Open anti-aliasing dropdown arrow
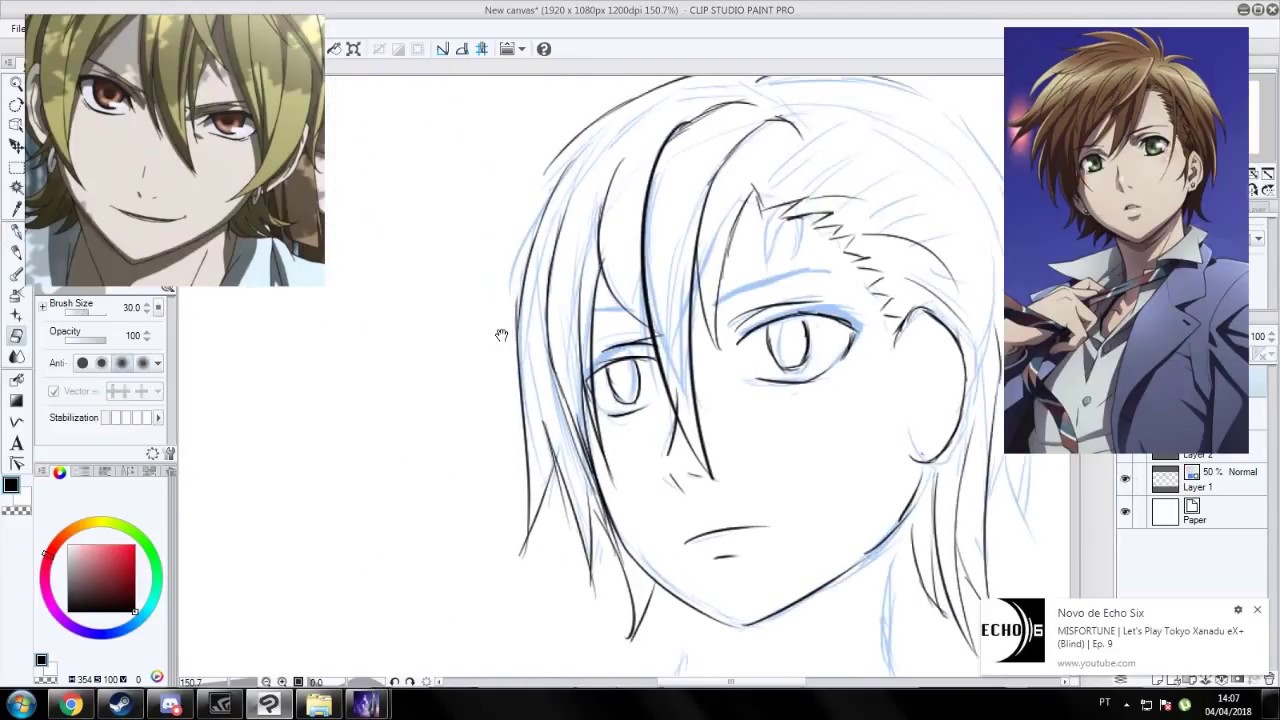 click(x=158, y=363)
